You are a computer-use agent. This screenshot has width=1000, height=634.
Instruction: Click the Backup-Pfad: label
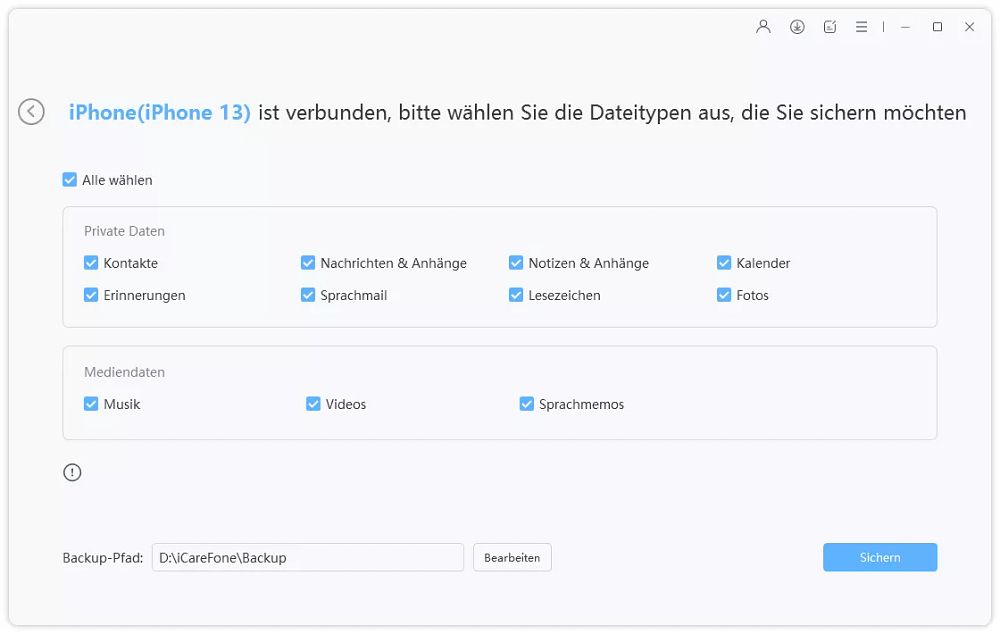103,557
